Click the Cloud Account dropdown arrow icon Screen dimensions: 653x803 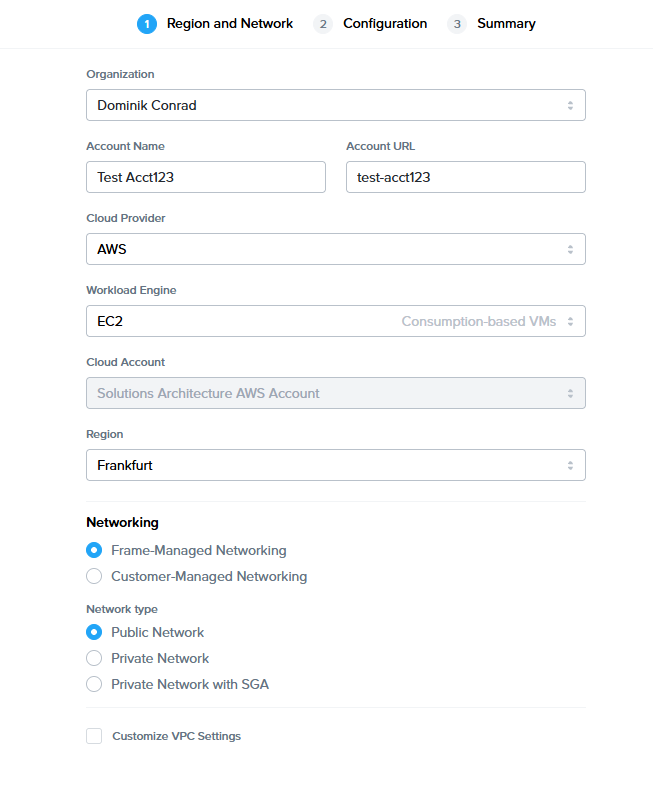[570, 393]
